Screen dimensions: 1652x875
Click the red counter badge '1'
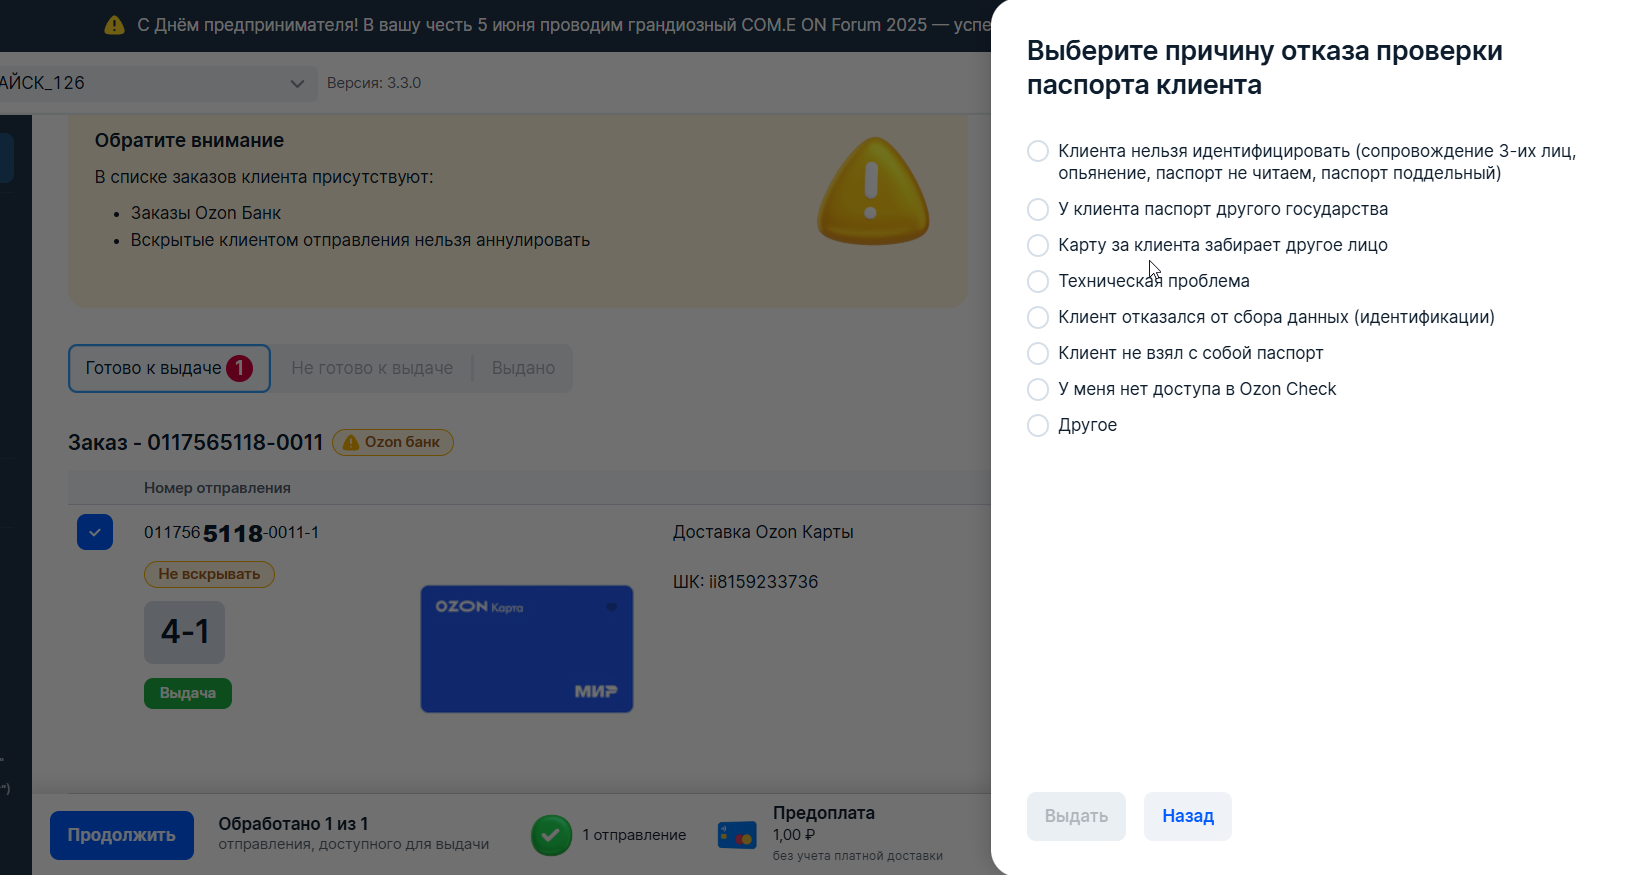[239, 369]
